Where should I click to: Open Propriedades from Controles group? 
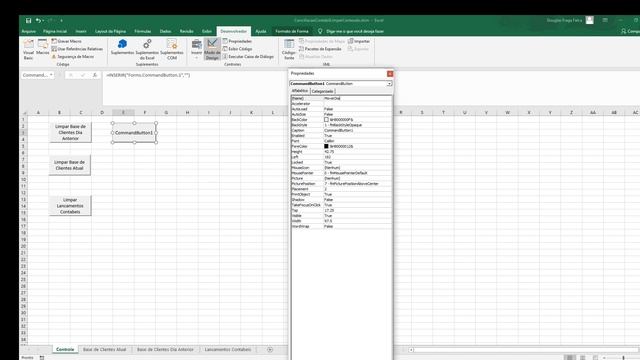(x=237, y=41)
